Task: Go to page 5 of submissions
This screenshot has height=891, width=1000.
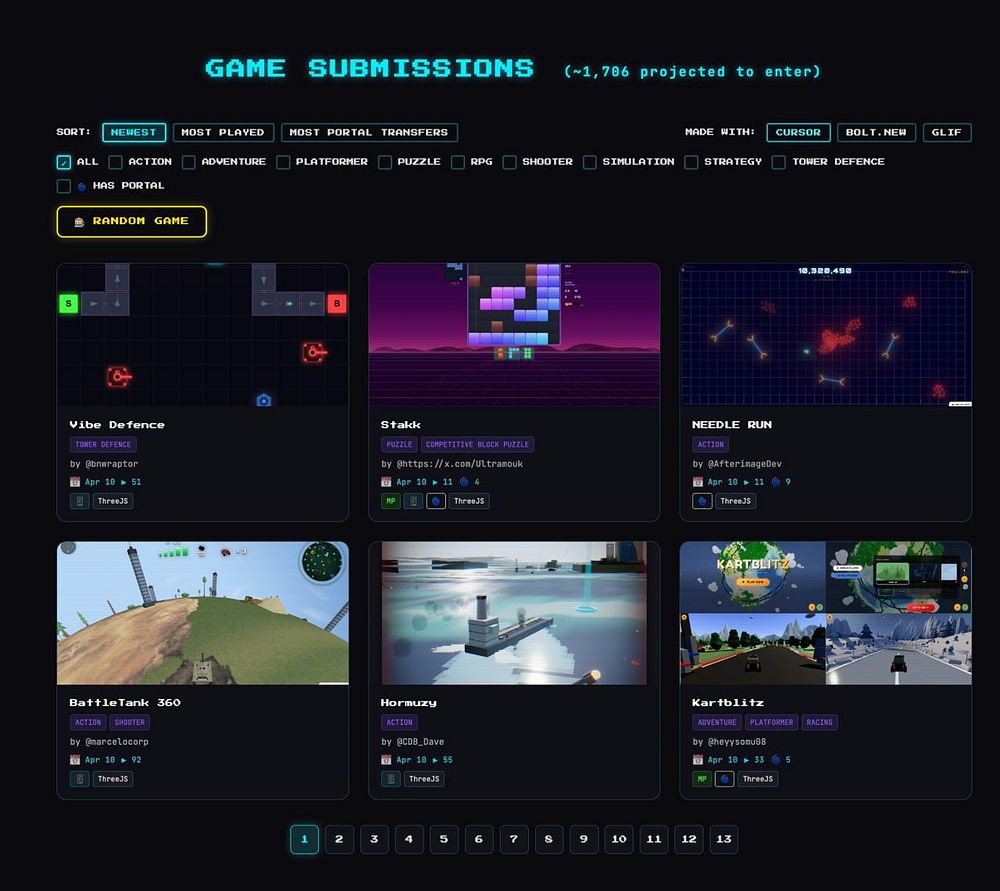Action: pos(444,839)
